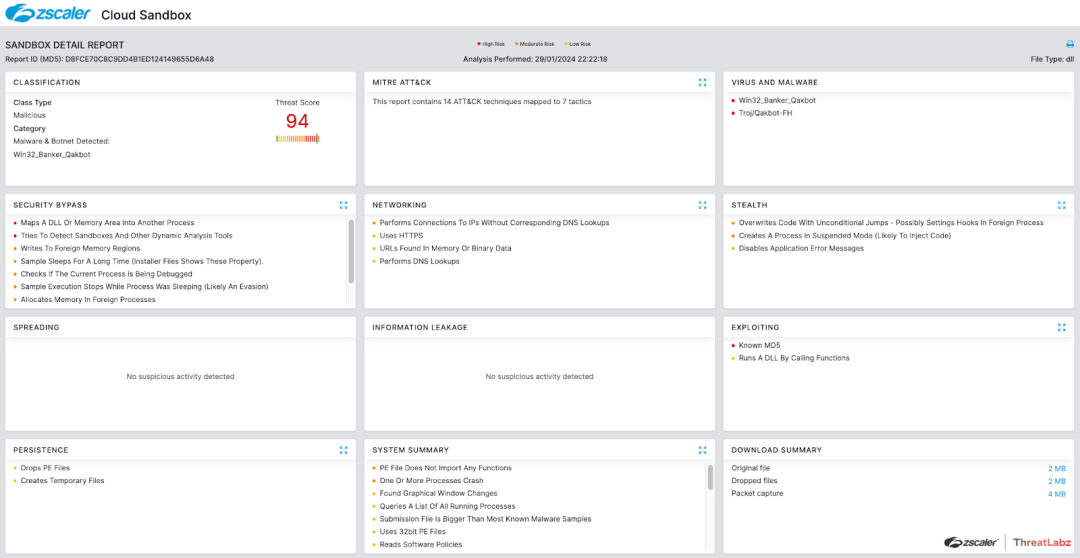Expand the Exploiting panel
The width and height of the screenshot is (1080, 558).
point(1061,327)
